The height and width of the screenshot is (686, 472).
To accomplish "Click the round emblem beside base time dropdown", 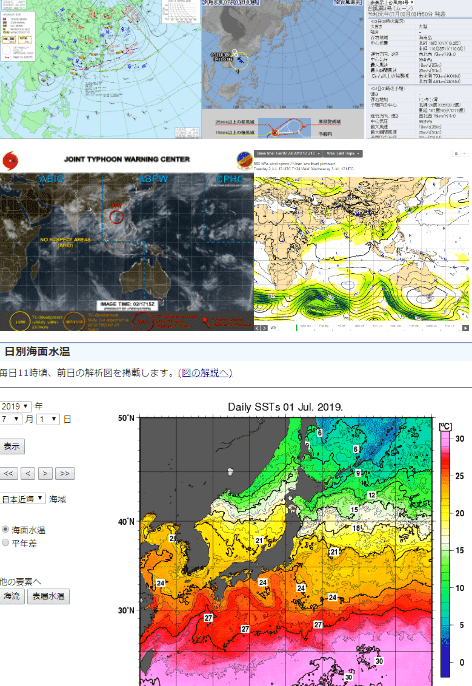I will pos(244,160).
